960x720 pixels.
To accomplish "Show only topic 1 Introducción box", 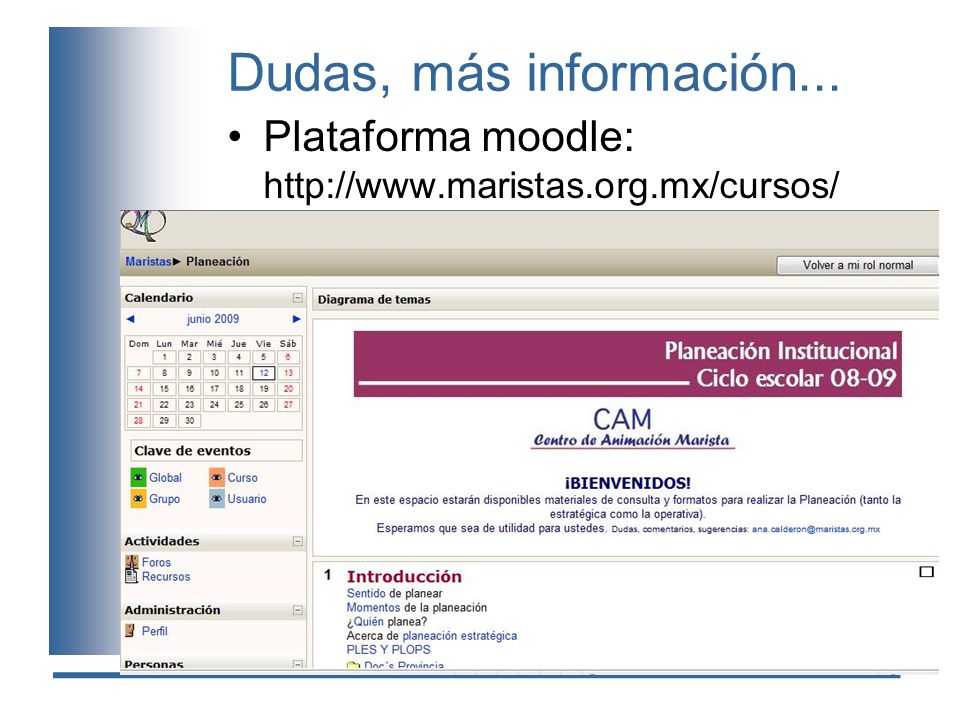I will pyautogui.click(x=926, y=572).
